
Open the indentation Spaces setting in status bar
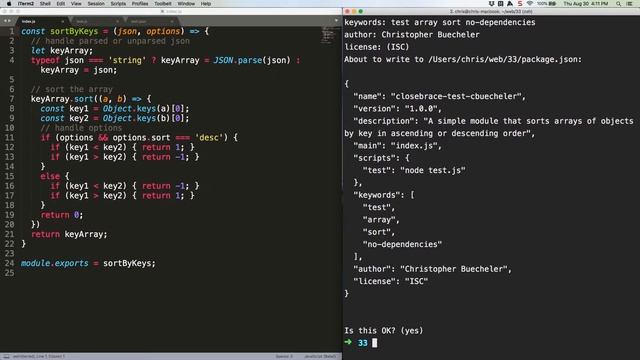(284, 356)
